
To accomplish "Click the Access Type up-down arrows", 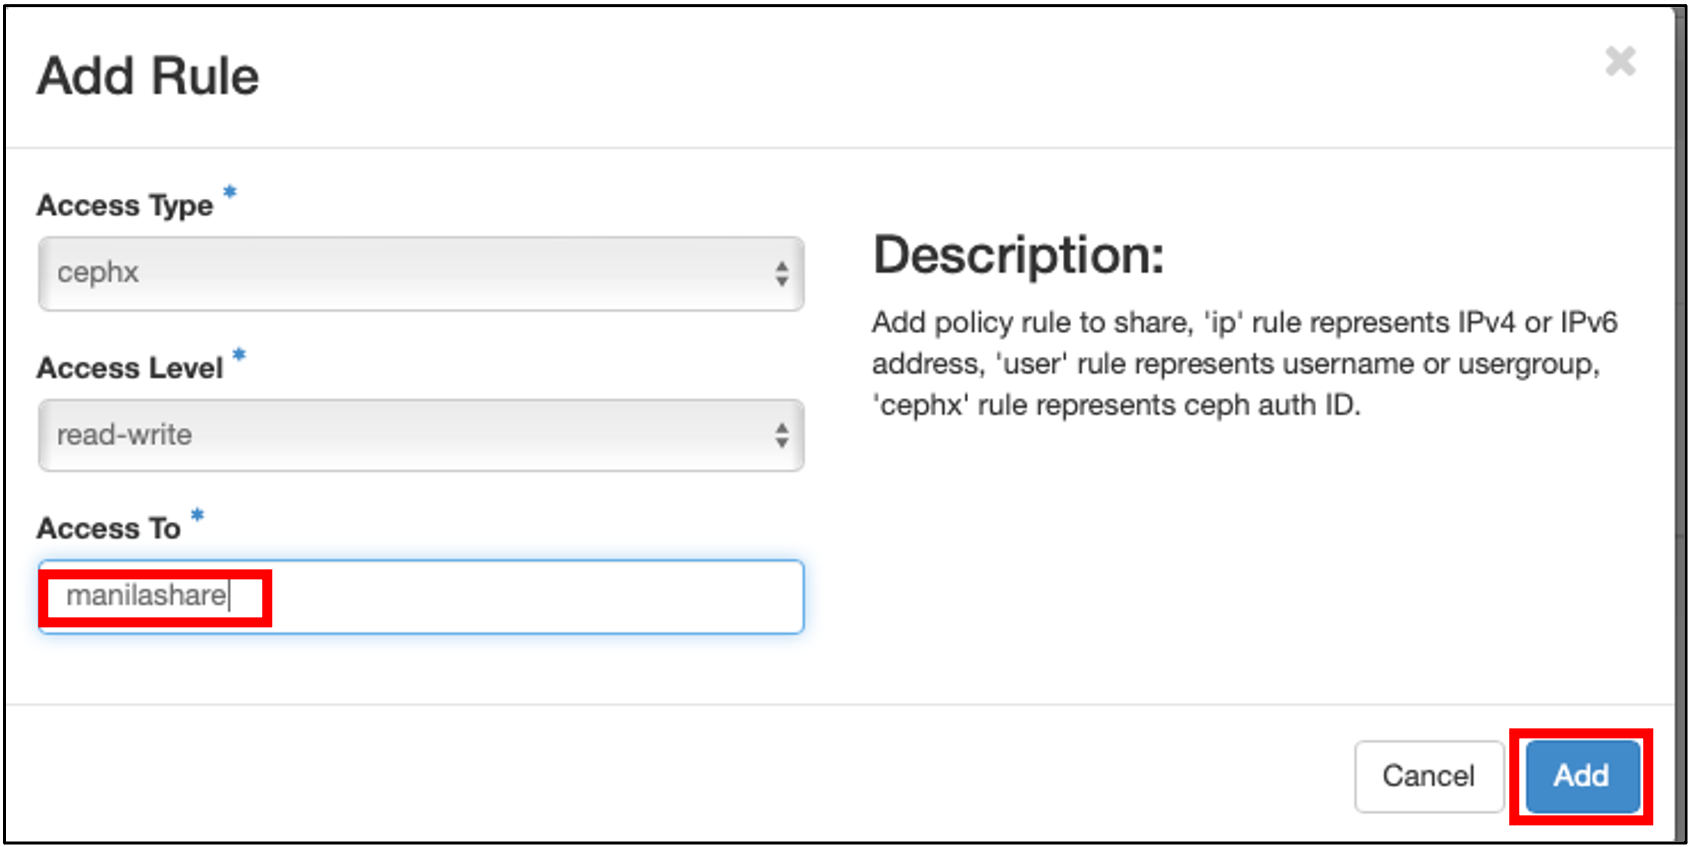I will point(781,273).
